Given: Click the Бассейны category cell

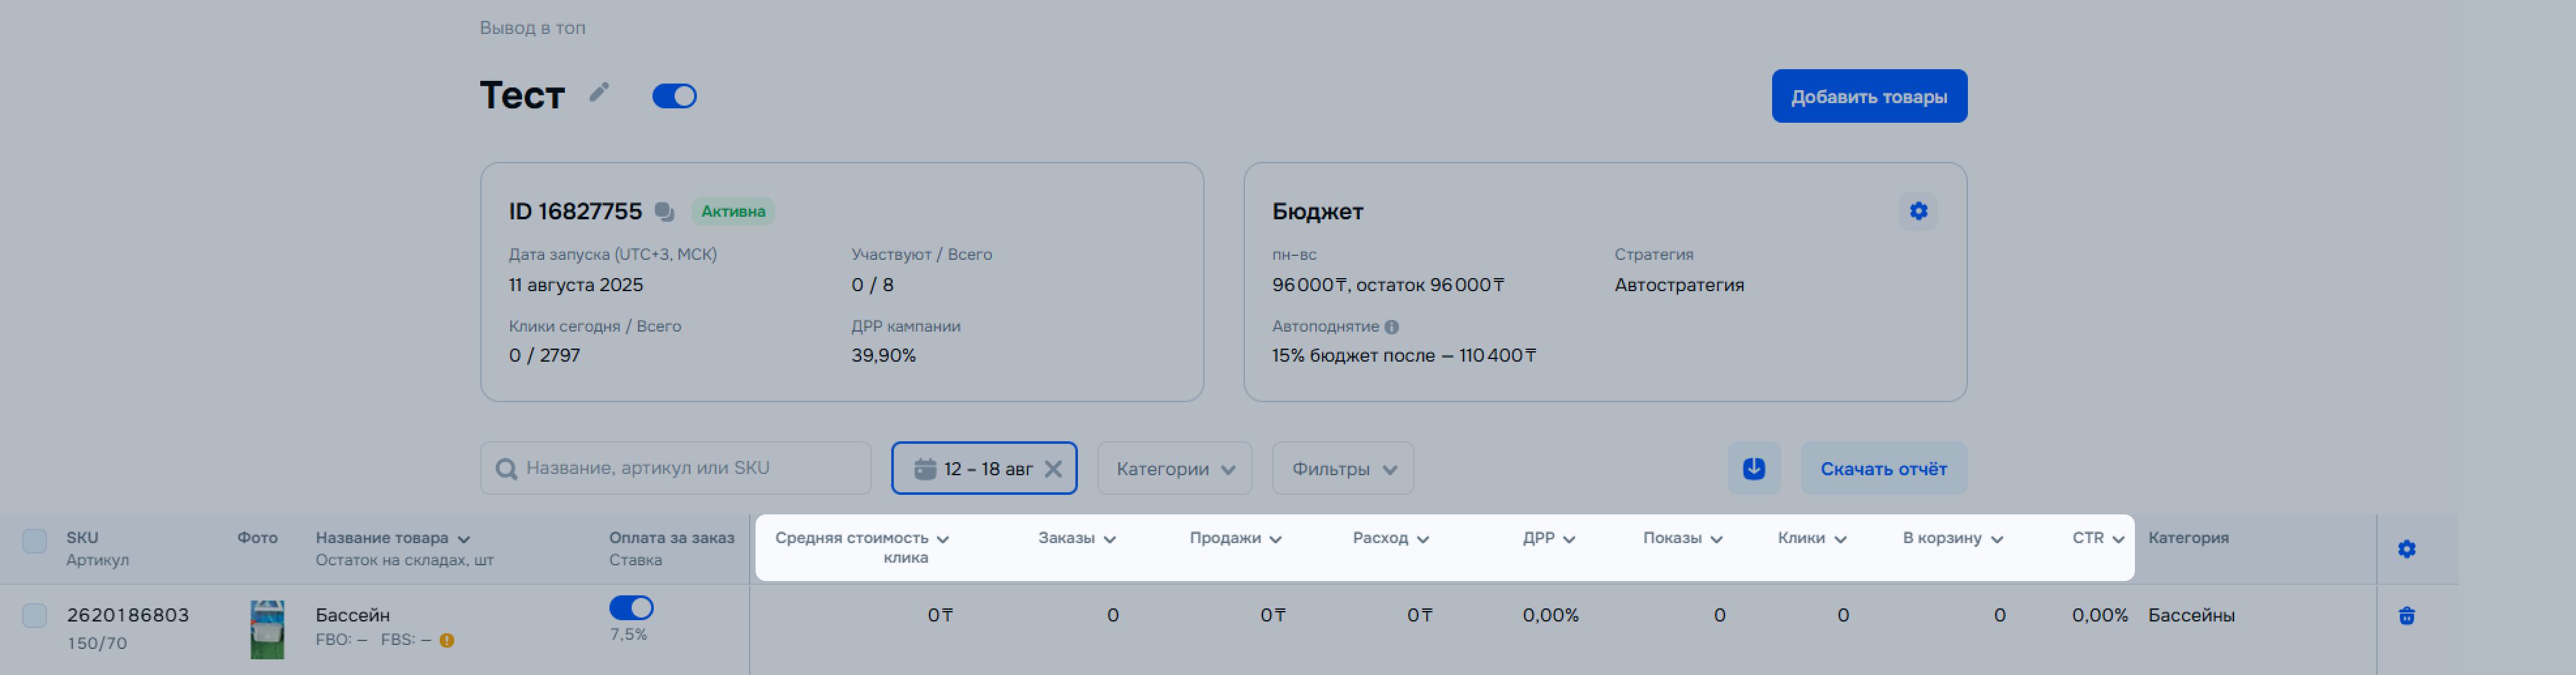Looking at the screenshot, I should tap(2191, 615).
